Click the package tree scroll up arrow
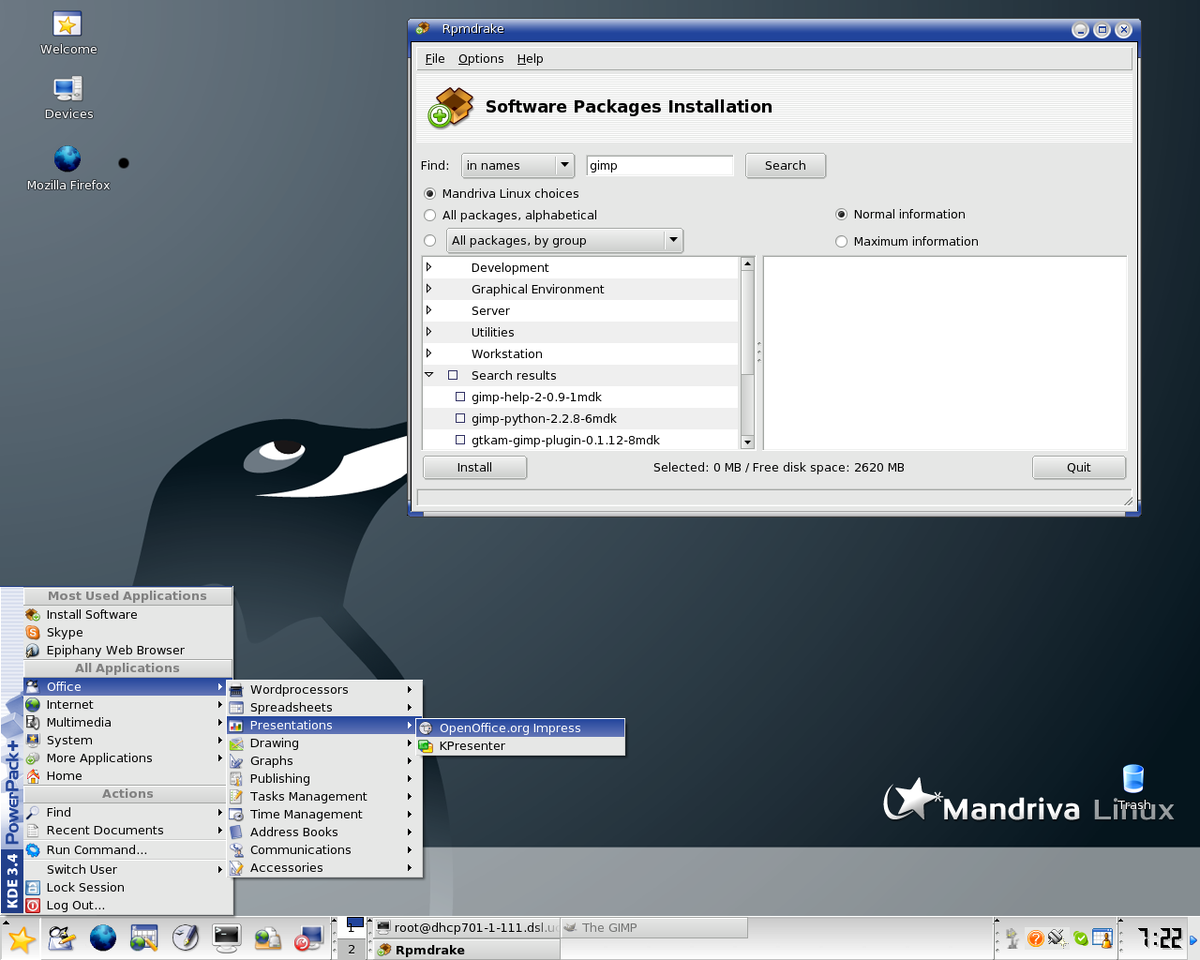The width and height of the screenshot is (1200, 960). click(747, 264)
